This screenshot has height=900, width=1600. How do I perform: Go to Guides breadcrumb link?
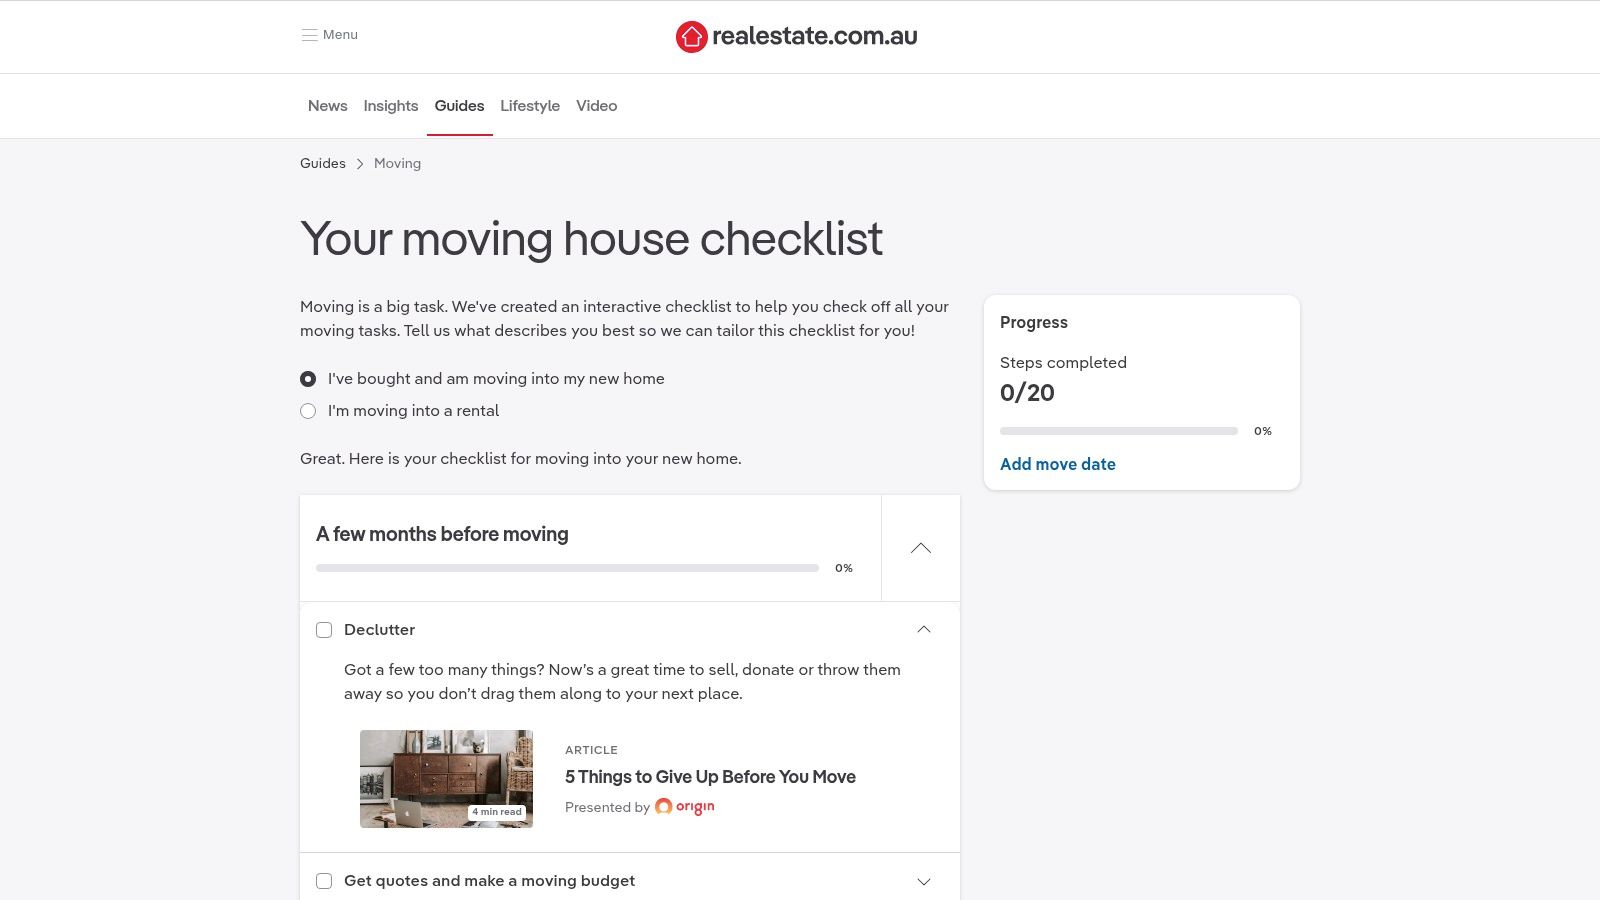coord(323,164)
